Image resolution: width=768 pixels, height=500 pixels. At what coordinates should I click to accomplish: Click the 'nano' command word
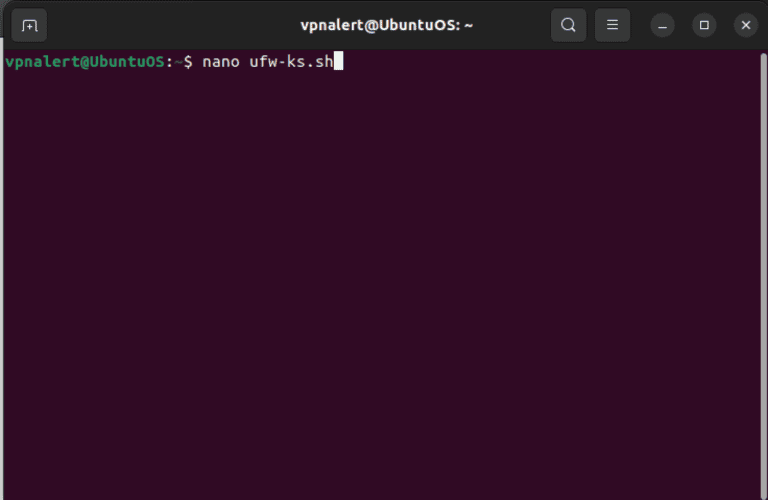pyautogui.click(x=221, y=62)
